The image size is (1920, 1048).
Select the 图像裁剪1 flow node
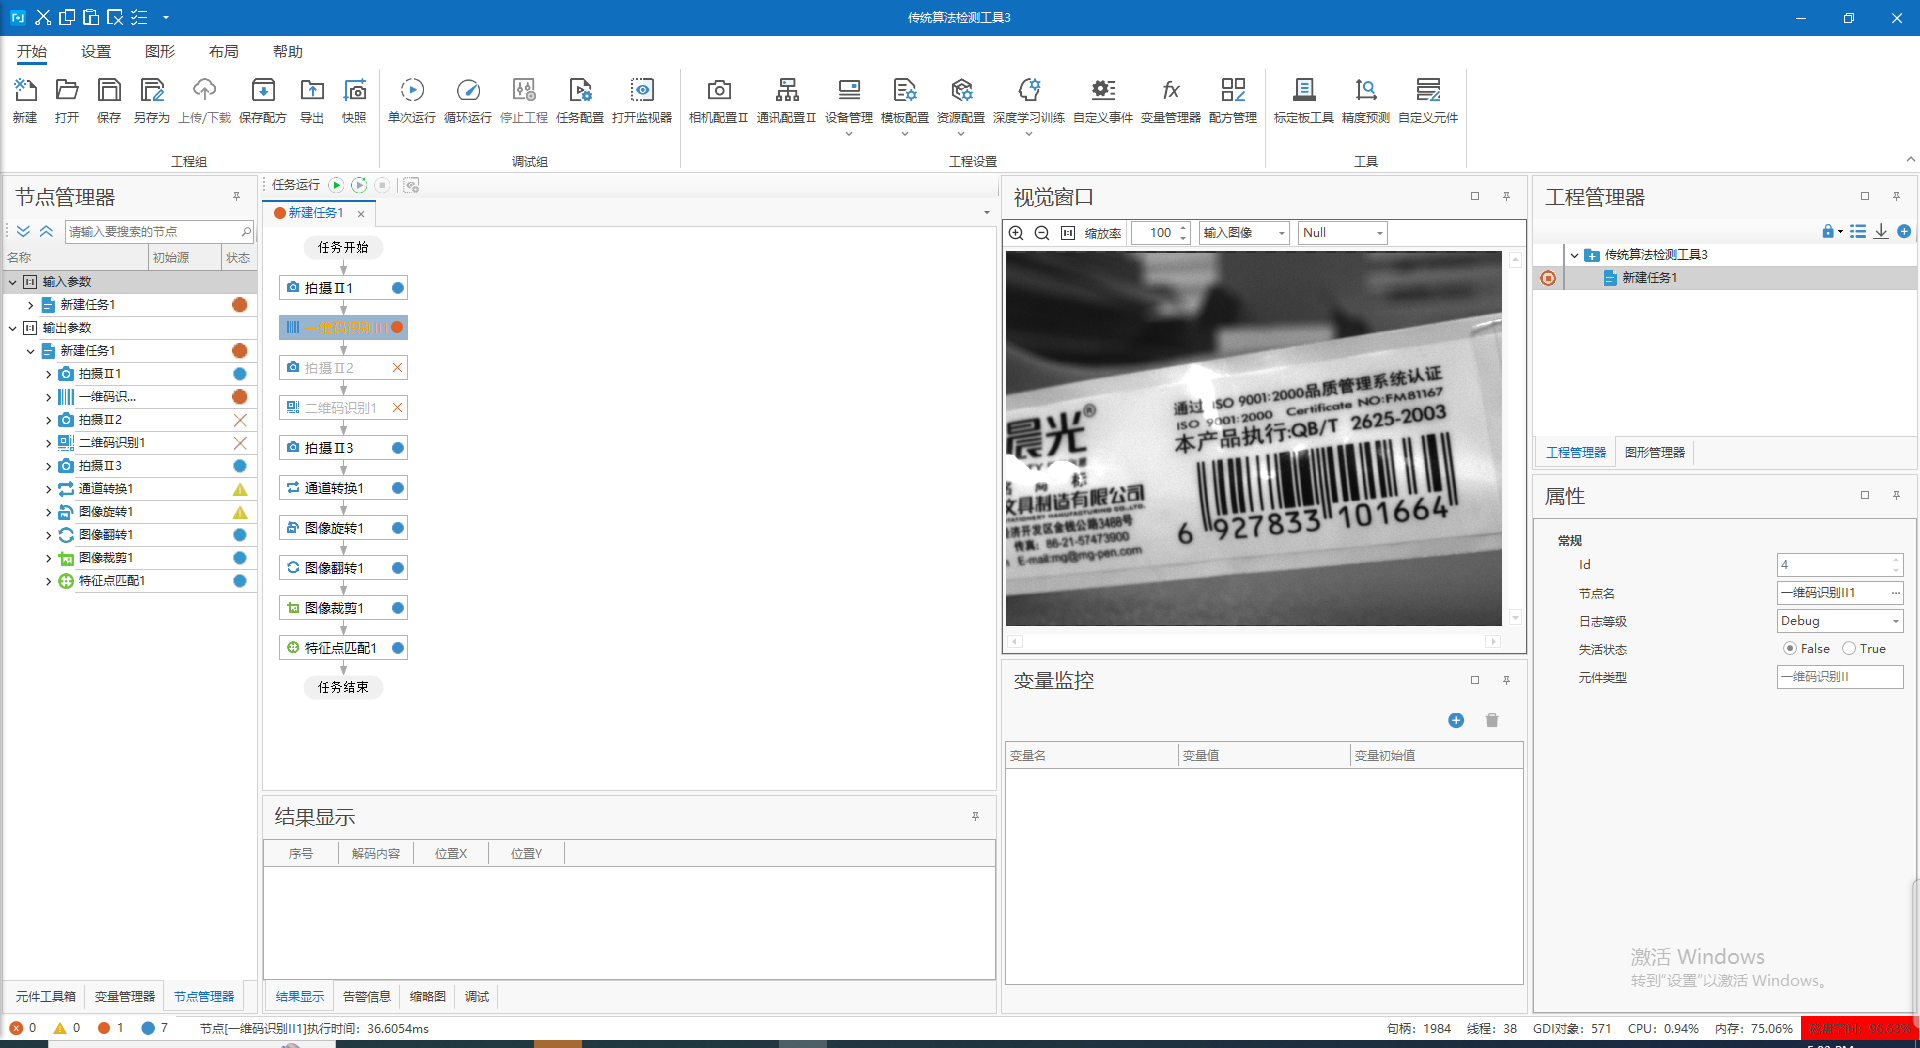pos(343,608)
